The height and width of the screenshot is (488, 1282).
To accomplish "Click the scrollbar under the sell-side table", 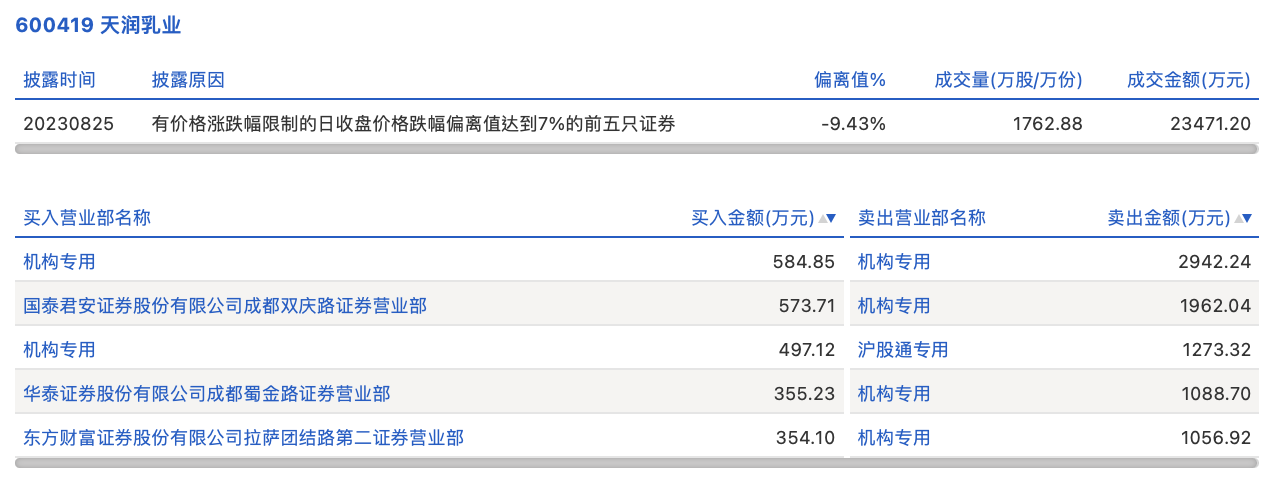I will click(x=1054, y=463).
